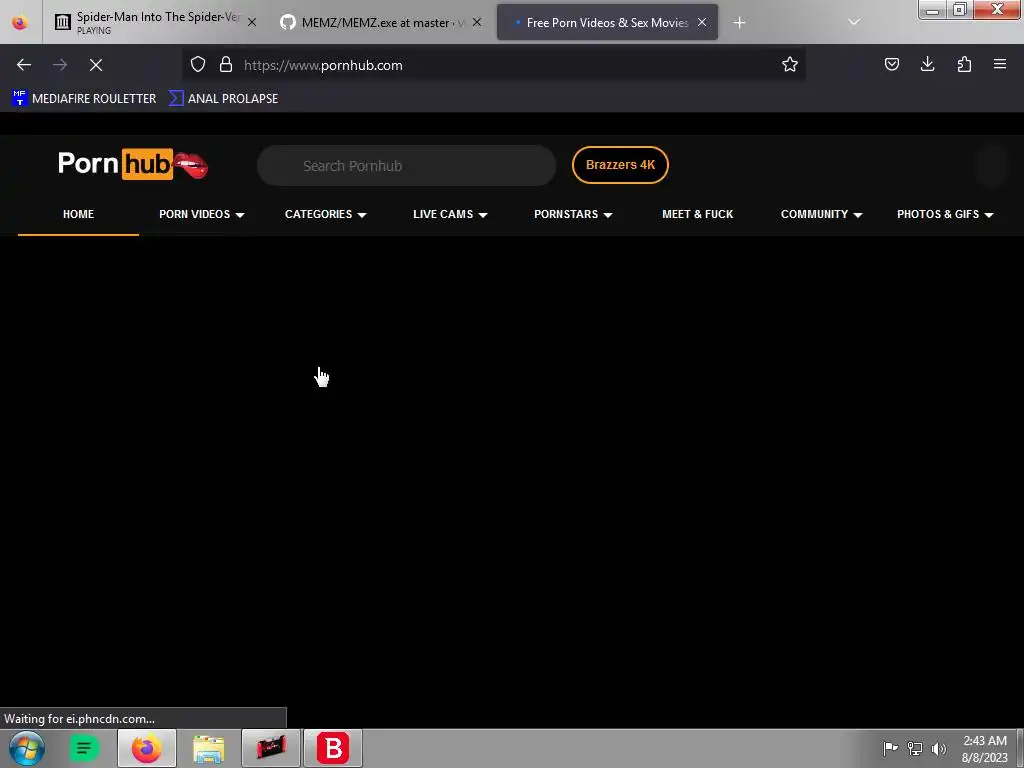The width and height of the screenshot is (1024, 768).
Task: Click the Brazzers 4K button
Action: (620, 165)
